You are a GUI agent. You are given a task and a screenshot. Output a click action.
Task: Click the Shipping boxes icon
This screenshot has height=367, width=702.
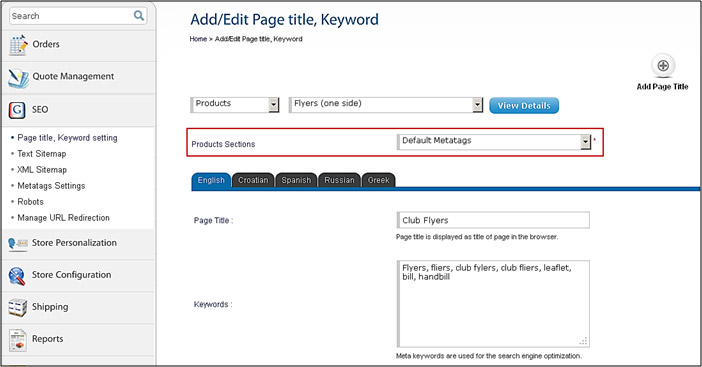click(17, 308)
